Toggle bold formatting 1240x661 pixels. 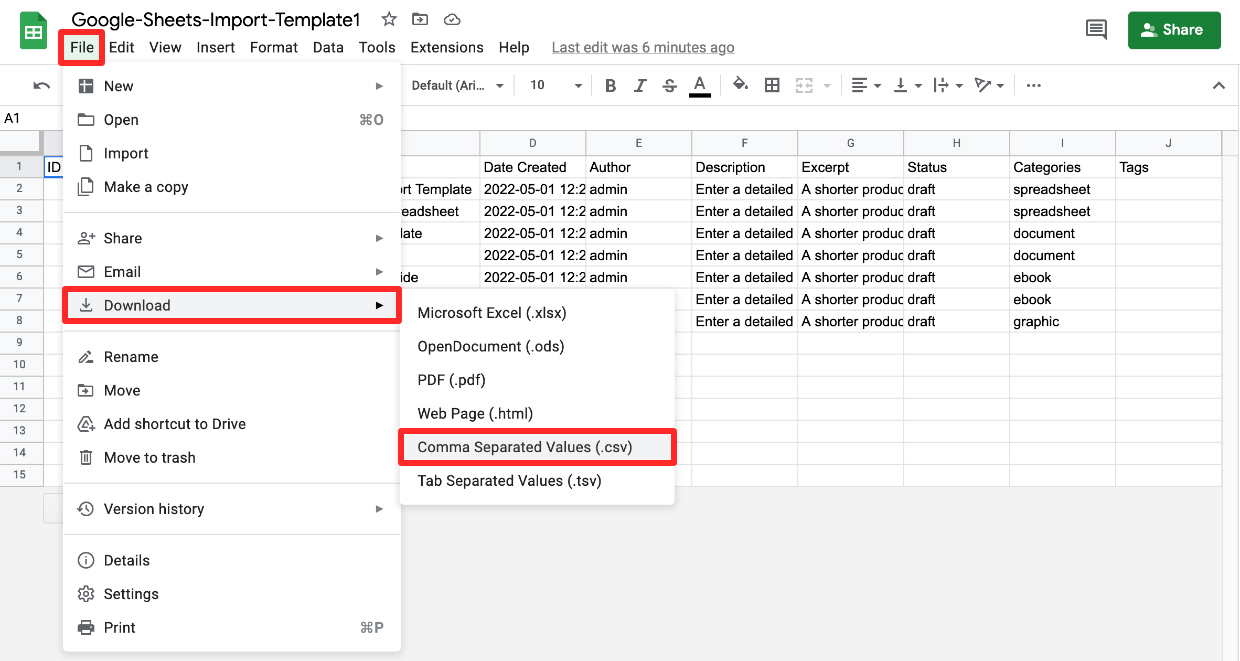(x=611, y=85)
